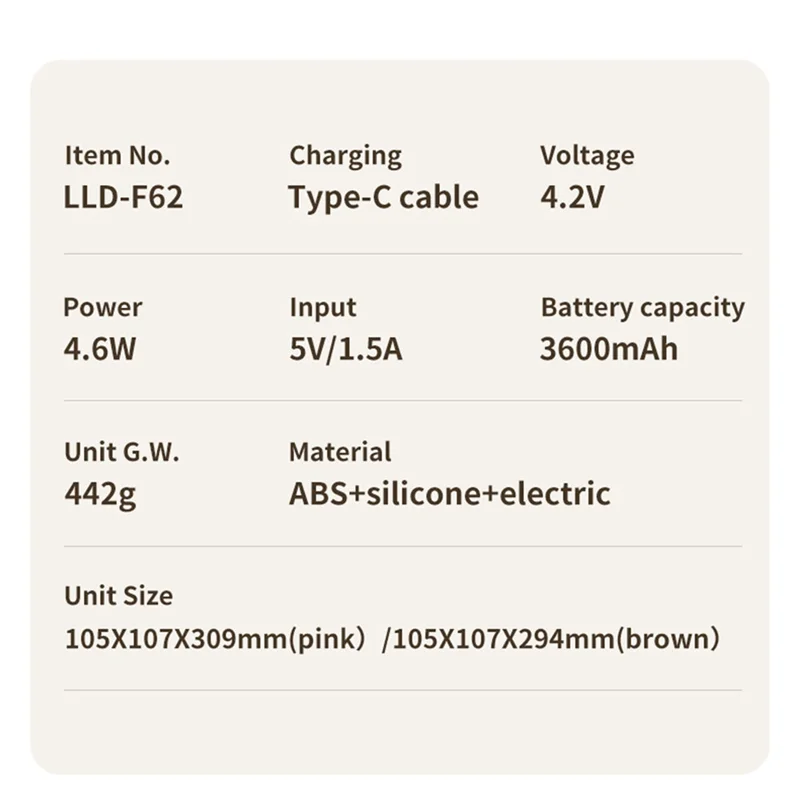The width and height of the screenshot is (800, 800).
Task: Click the Unit Size label
Action: tap(118, 596)
